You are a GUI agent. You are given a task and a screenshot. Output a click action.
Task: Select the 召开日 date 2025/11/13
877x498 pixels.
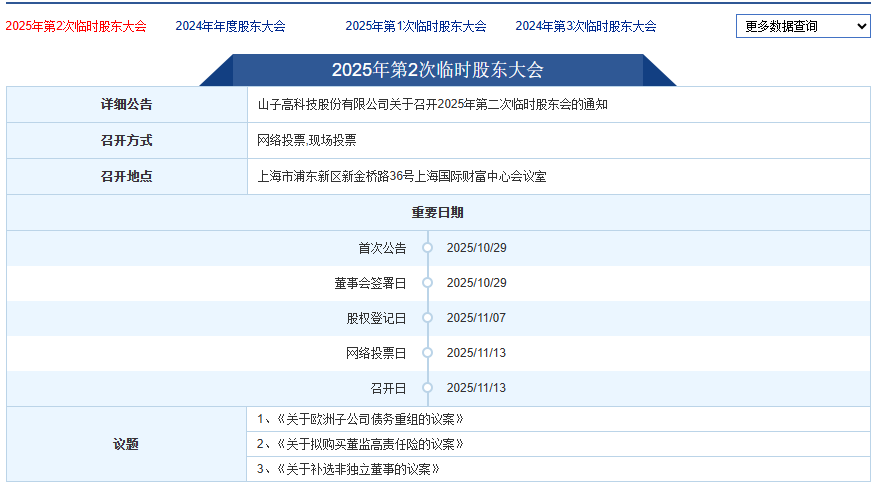pyautogui.click(x=477, y=388)
